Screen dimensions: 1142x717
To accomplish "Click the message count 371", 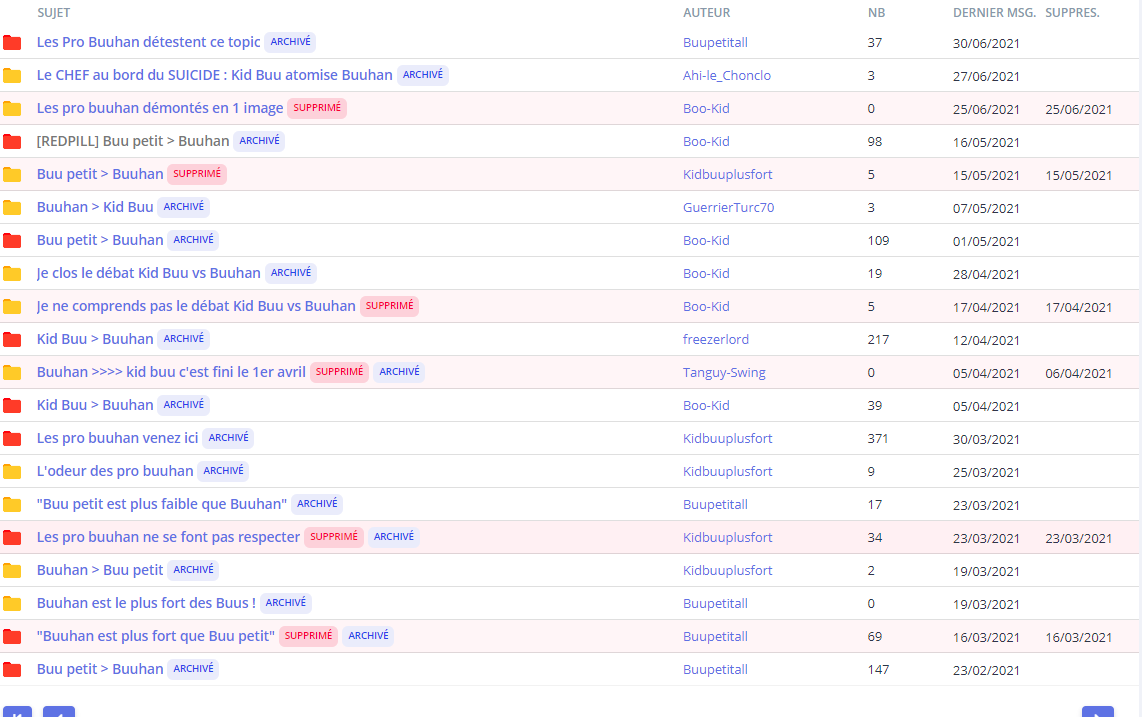I will point(878,439).
